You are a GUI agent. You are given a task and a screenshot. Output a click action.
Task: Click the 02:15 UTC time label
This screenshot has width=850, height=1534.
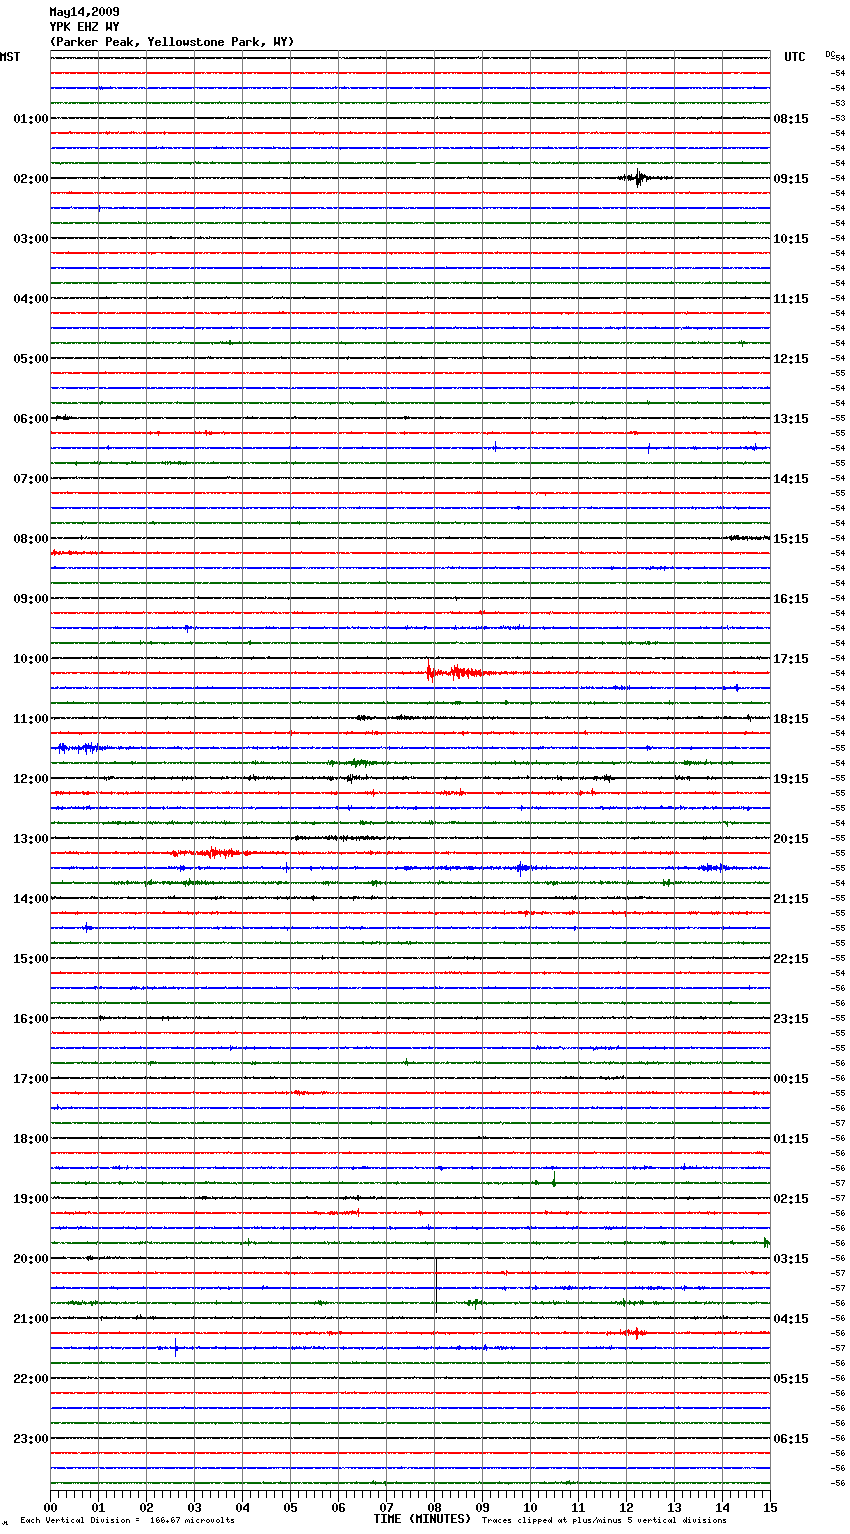click(791, 1199)
